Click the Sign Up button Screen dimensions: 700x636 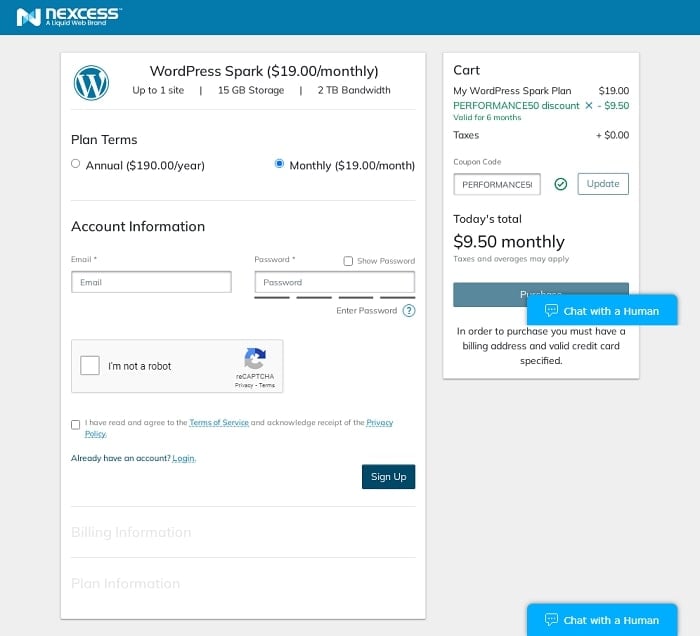[388, 477]
